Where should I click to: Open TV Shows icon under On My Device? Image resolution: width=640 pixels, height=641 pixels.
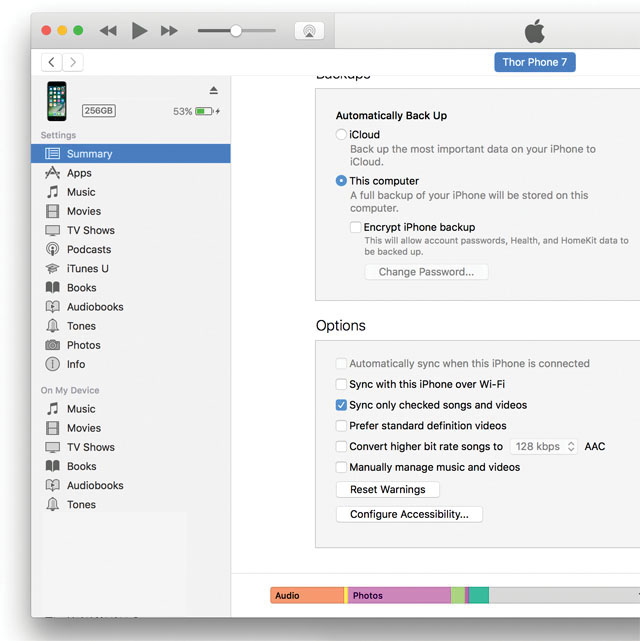pyautogui.click(x=52, y=447)
